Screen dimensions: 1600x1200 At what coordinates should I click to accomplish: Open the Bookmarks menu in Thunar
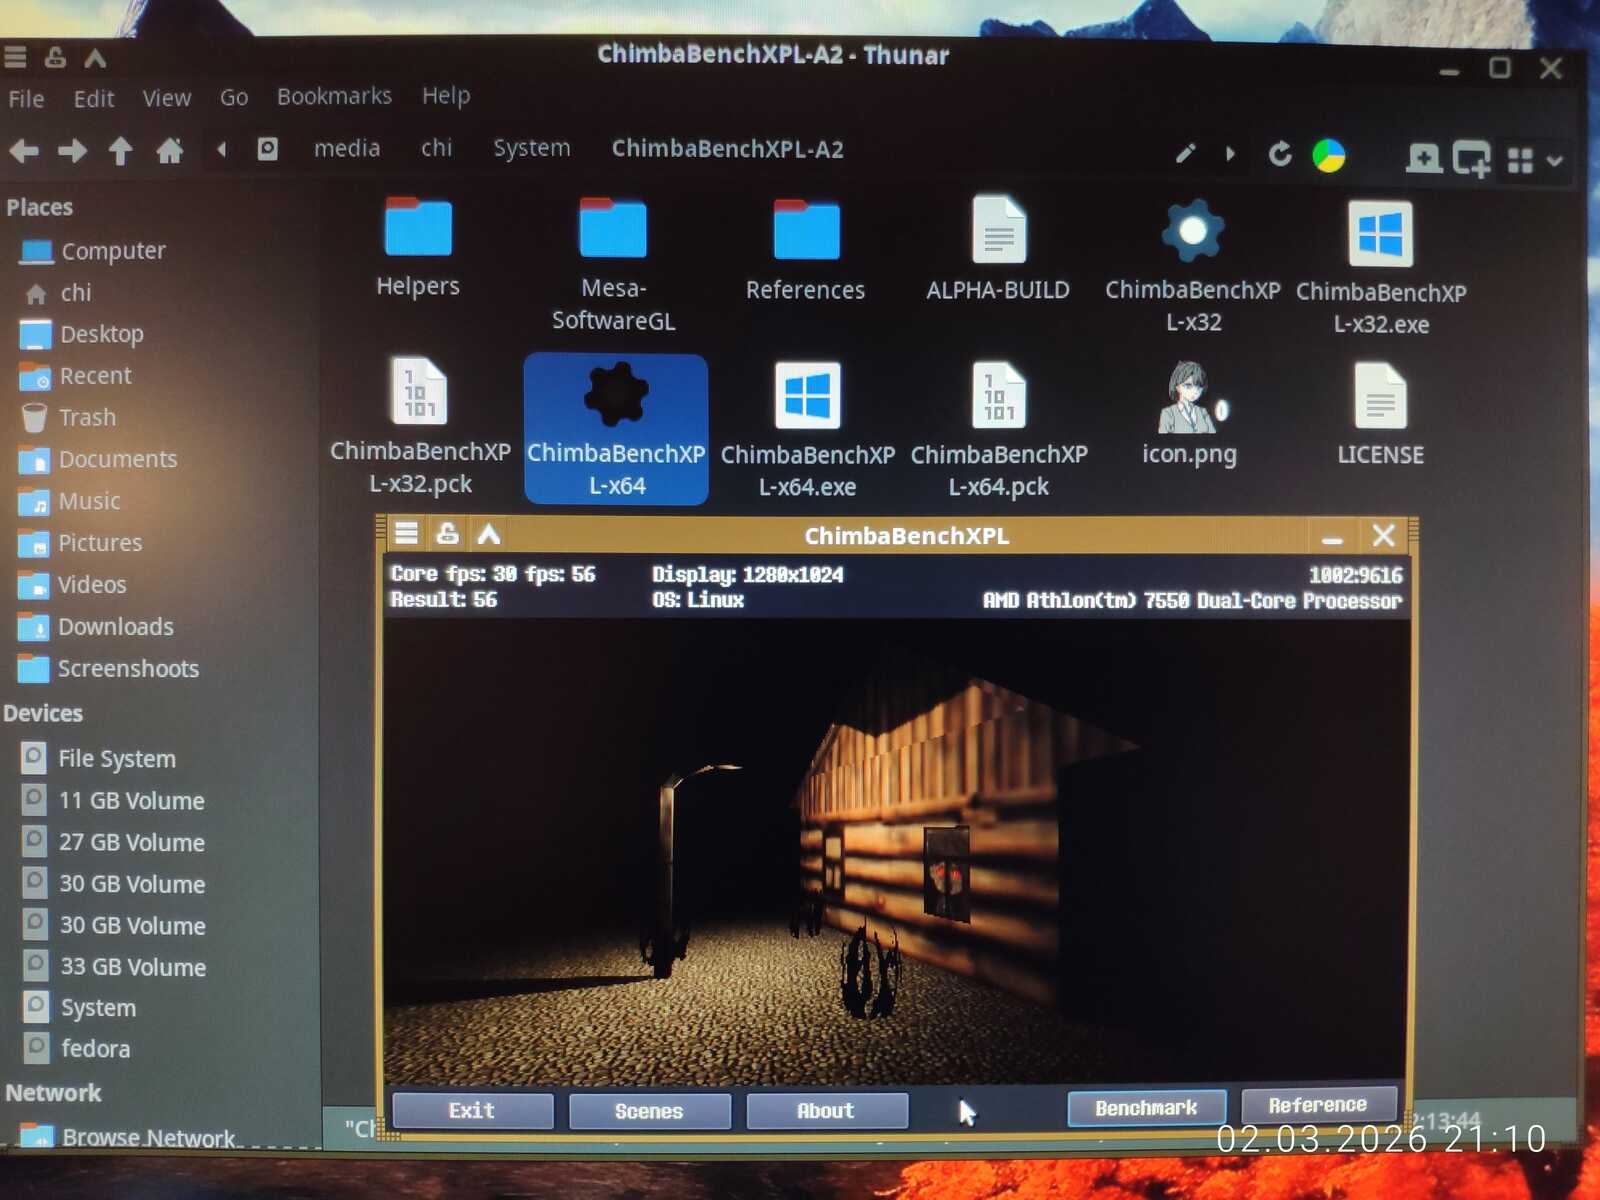tap(334, 96)
